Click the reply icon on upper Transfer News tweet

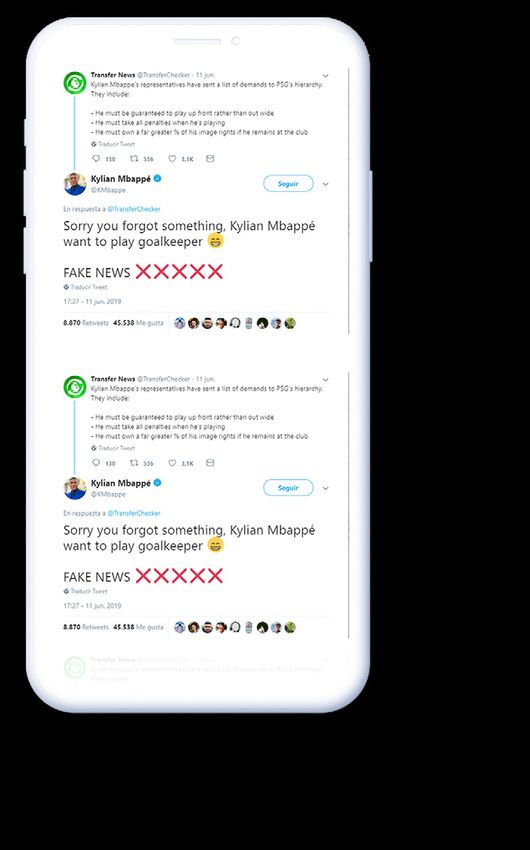(96, 159)
